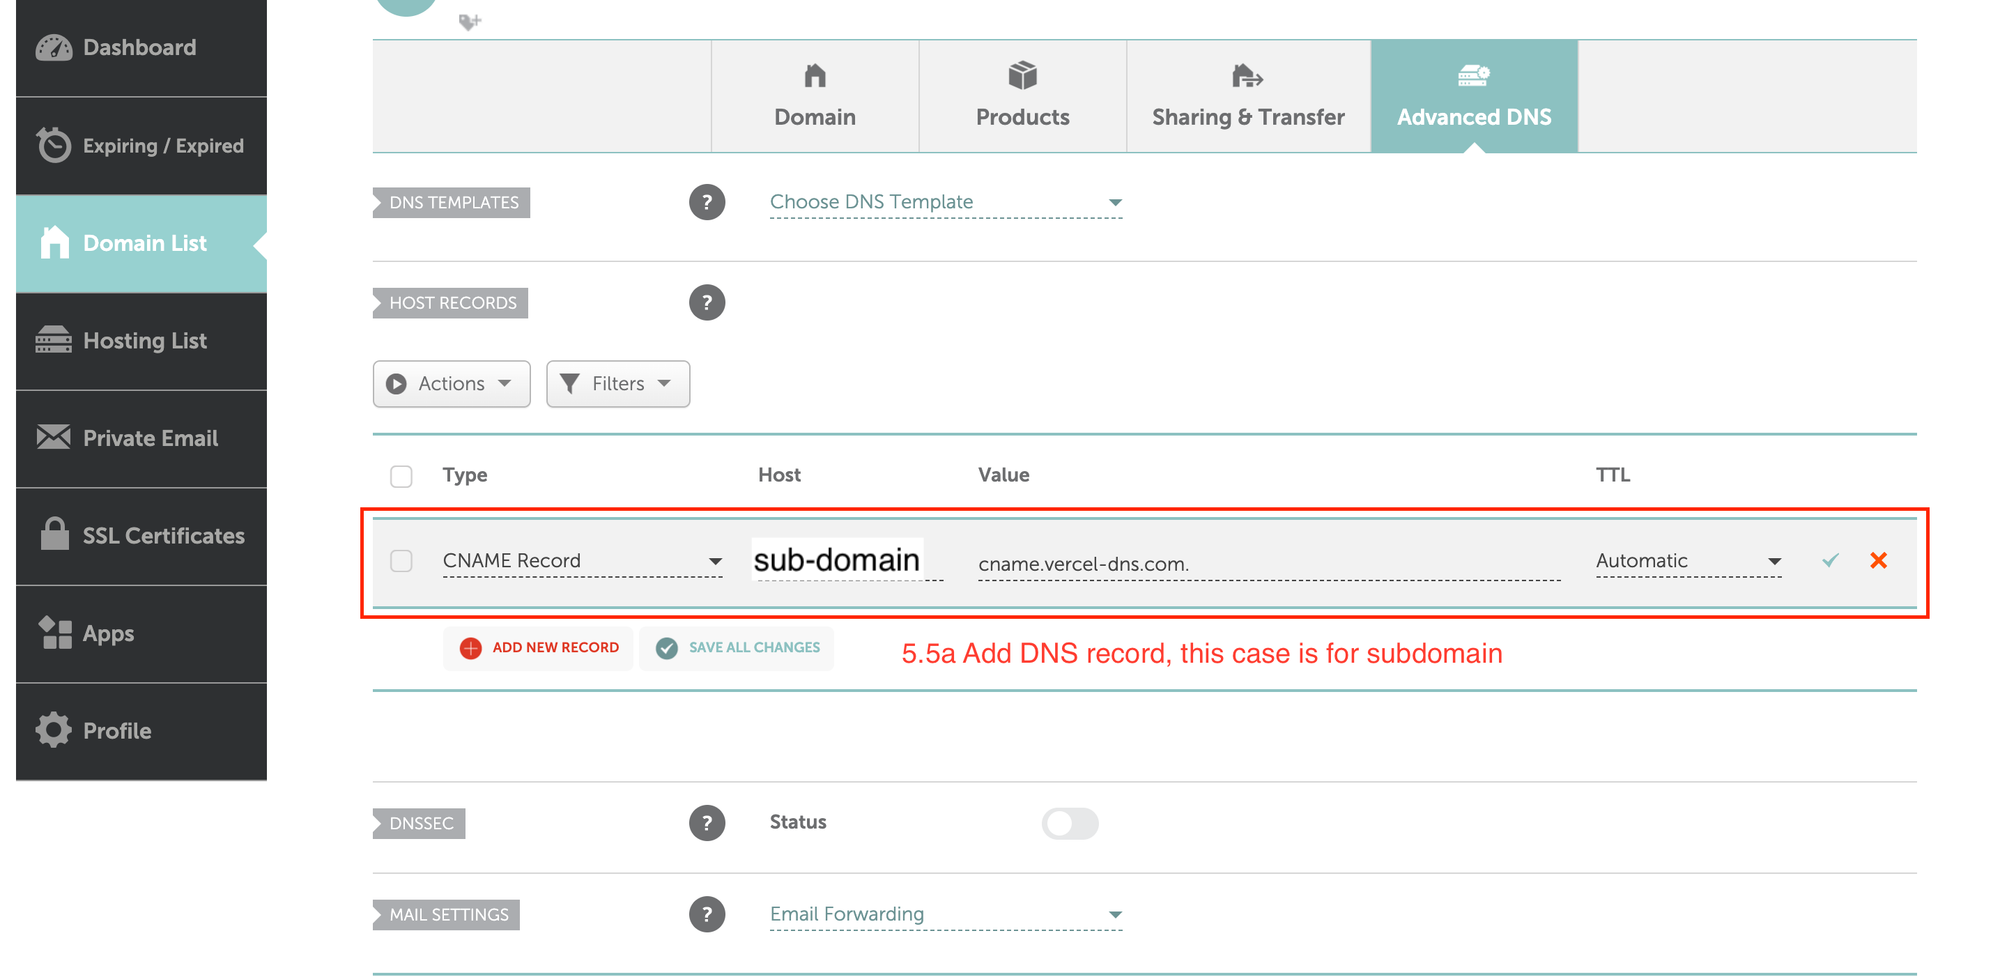Check the select-all checkbox in table header

(401, 476)
